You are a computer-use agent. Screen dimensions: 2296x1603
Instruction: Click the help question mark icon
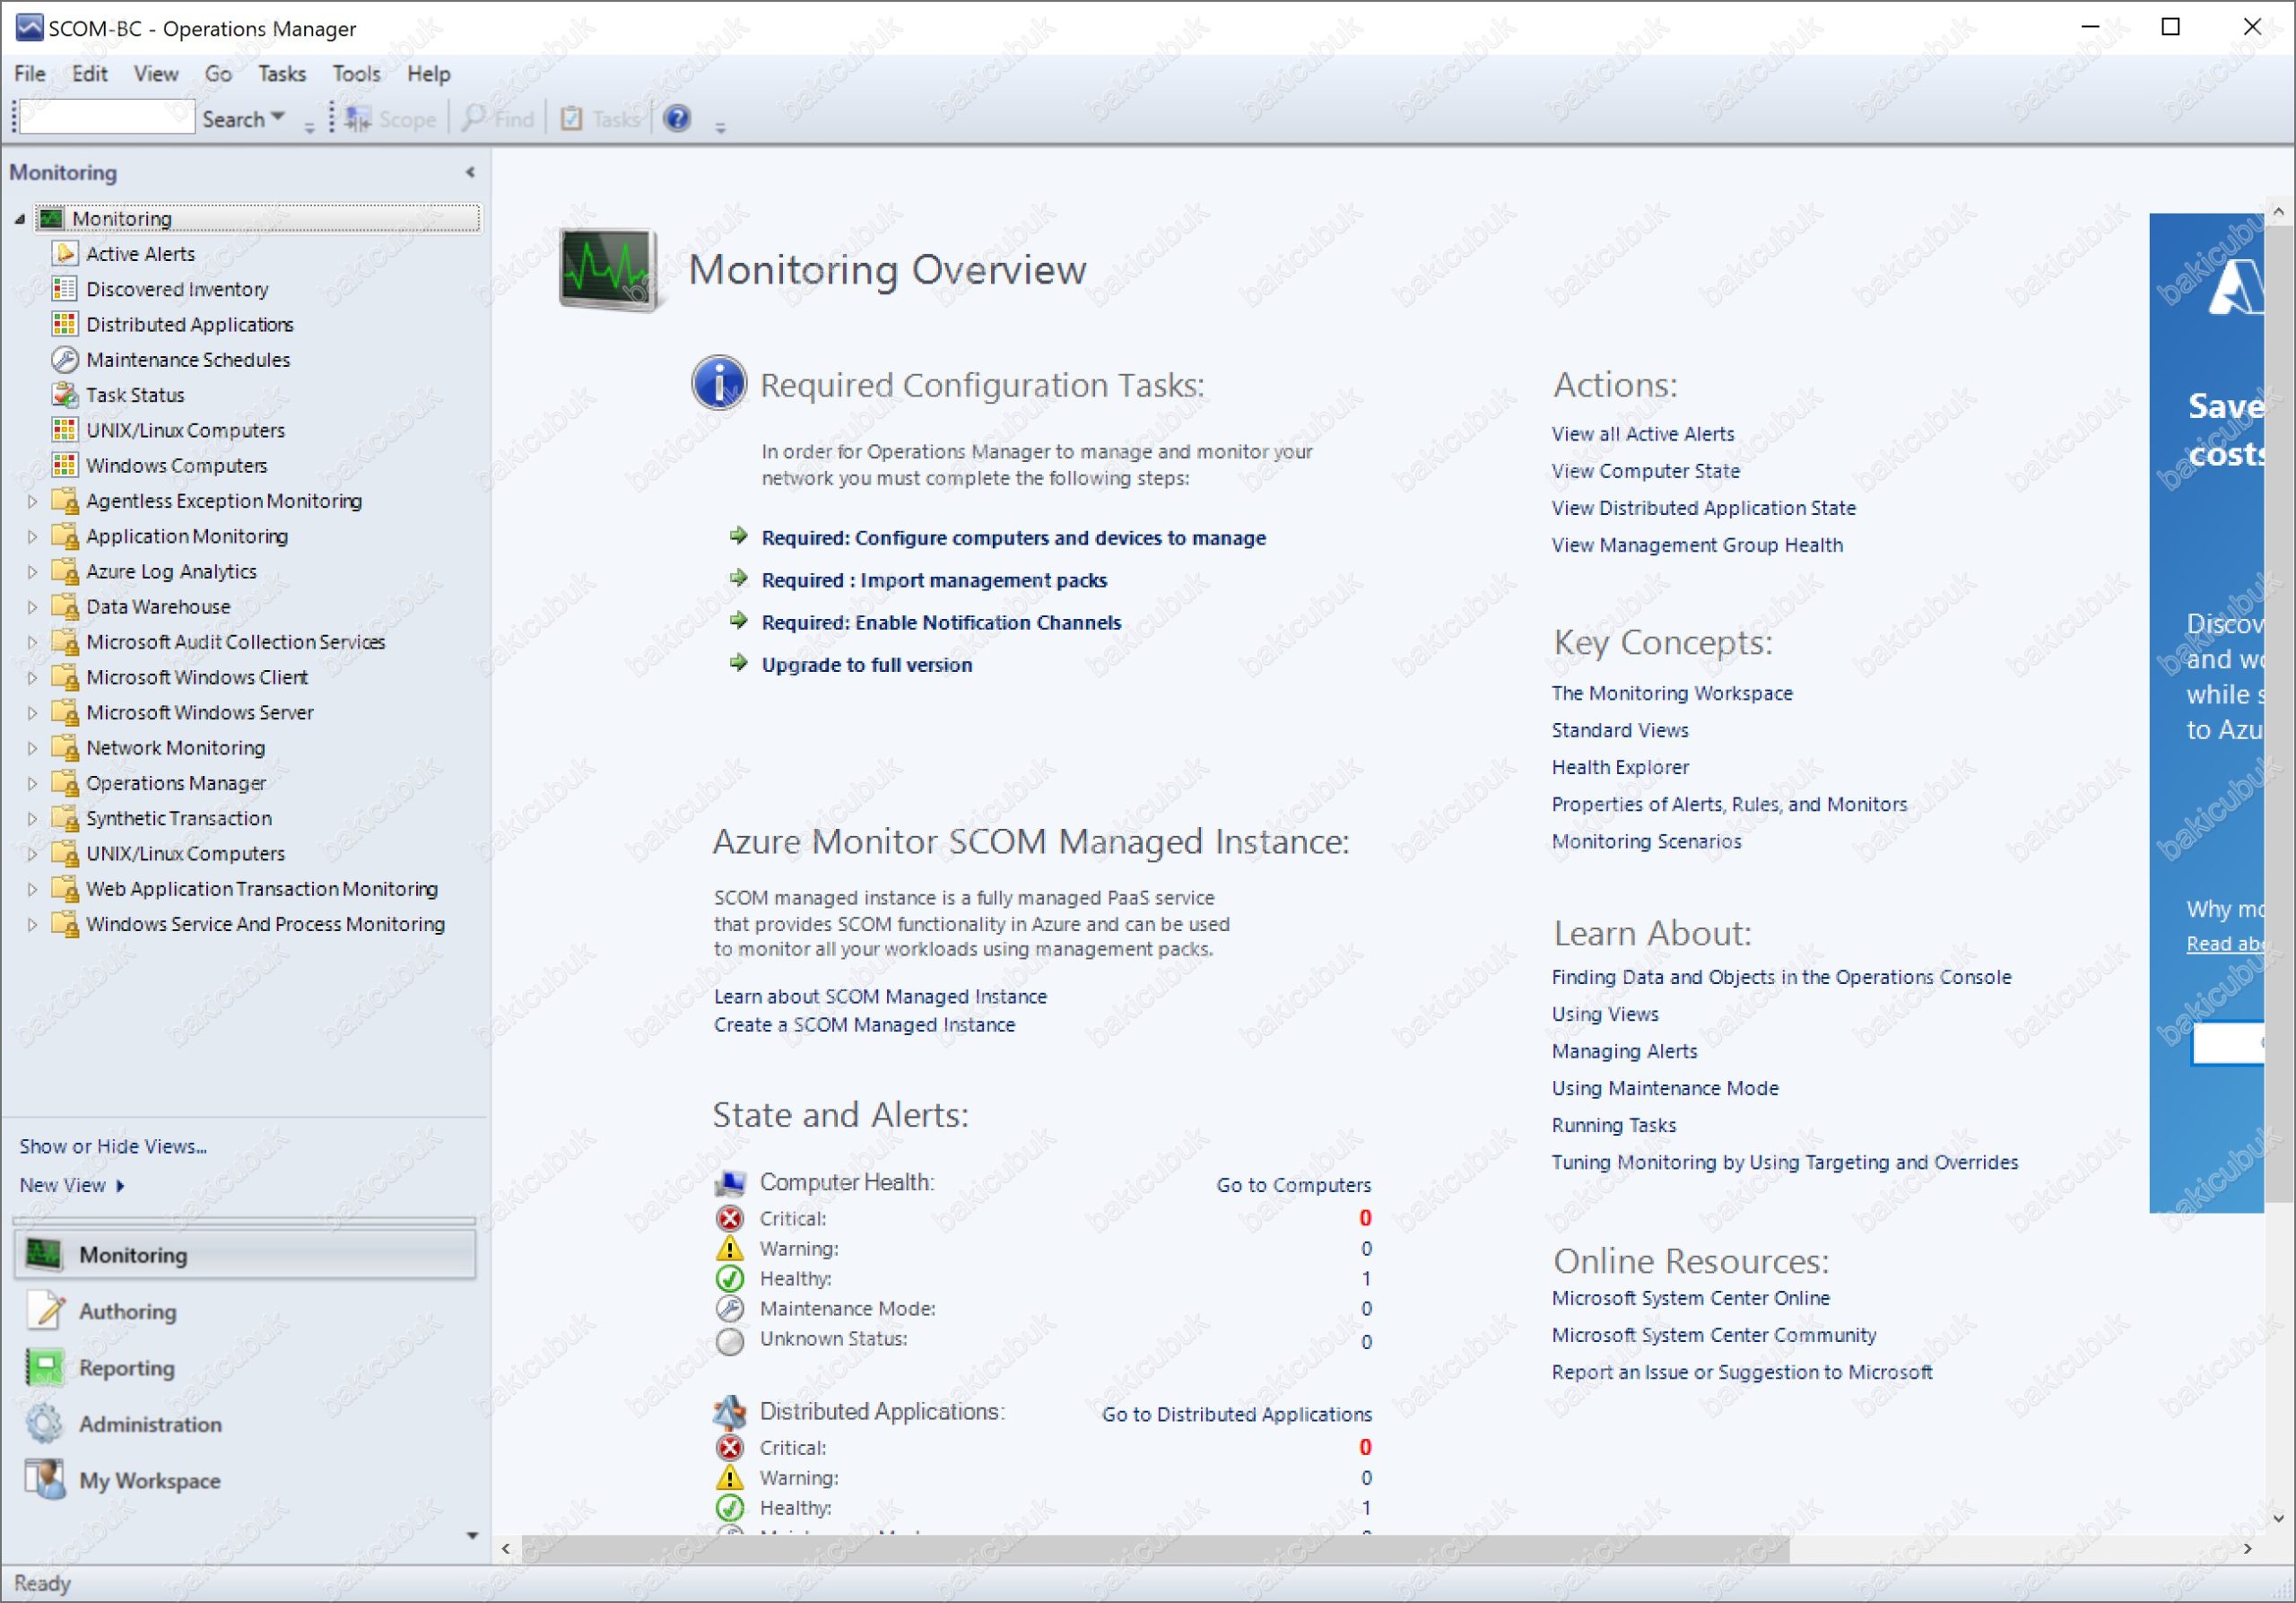click(677, 118)
